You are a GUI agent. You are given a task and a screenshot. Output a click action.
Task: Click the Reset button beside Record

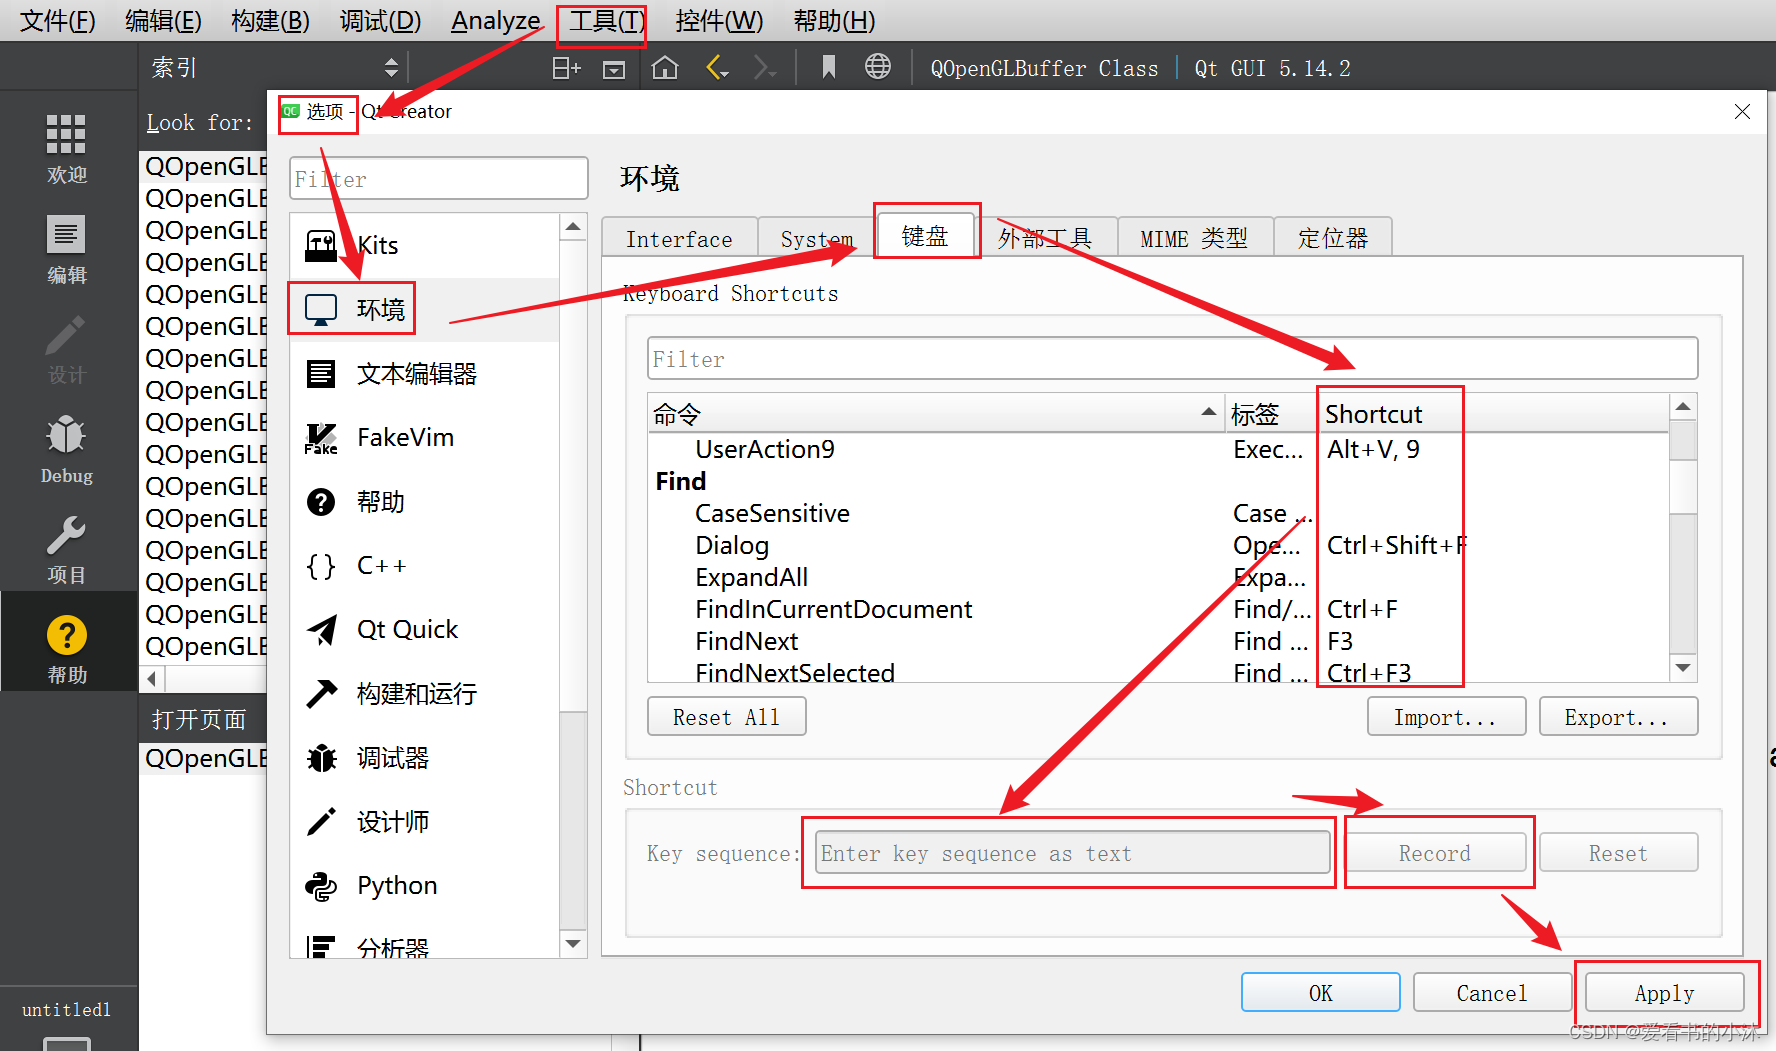click(1618, 853)
